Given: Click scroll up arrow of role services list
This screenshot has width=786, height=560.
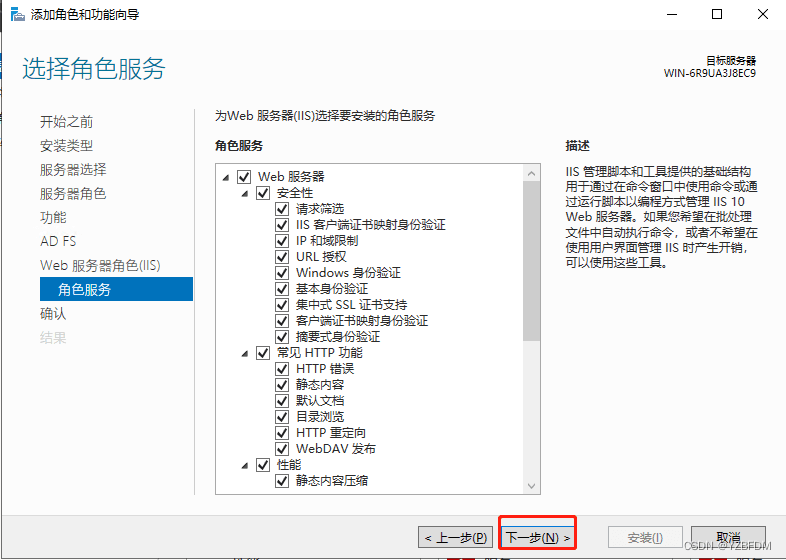Looking at the screenshot, I should [x=531, y=173].
